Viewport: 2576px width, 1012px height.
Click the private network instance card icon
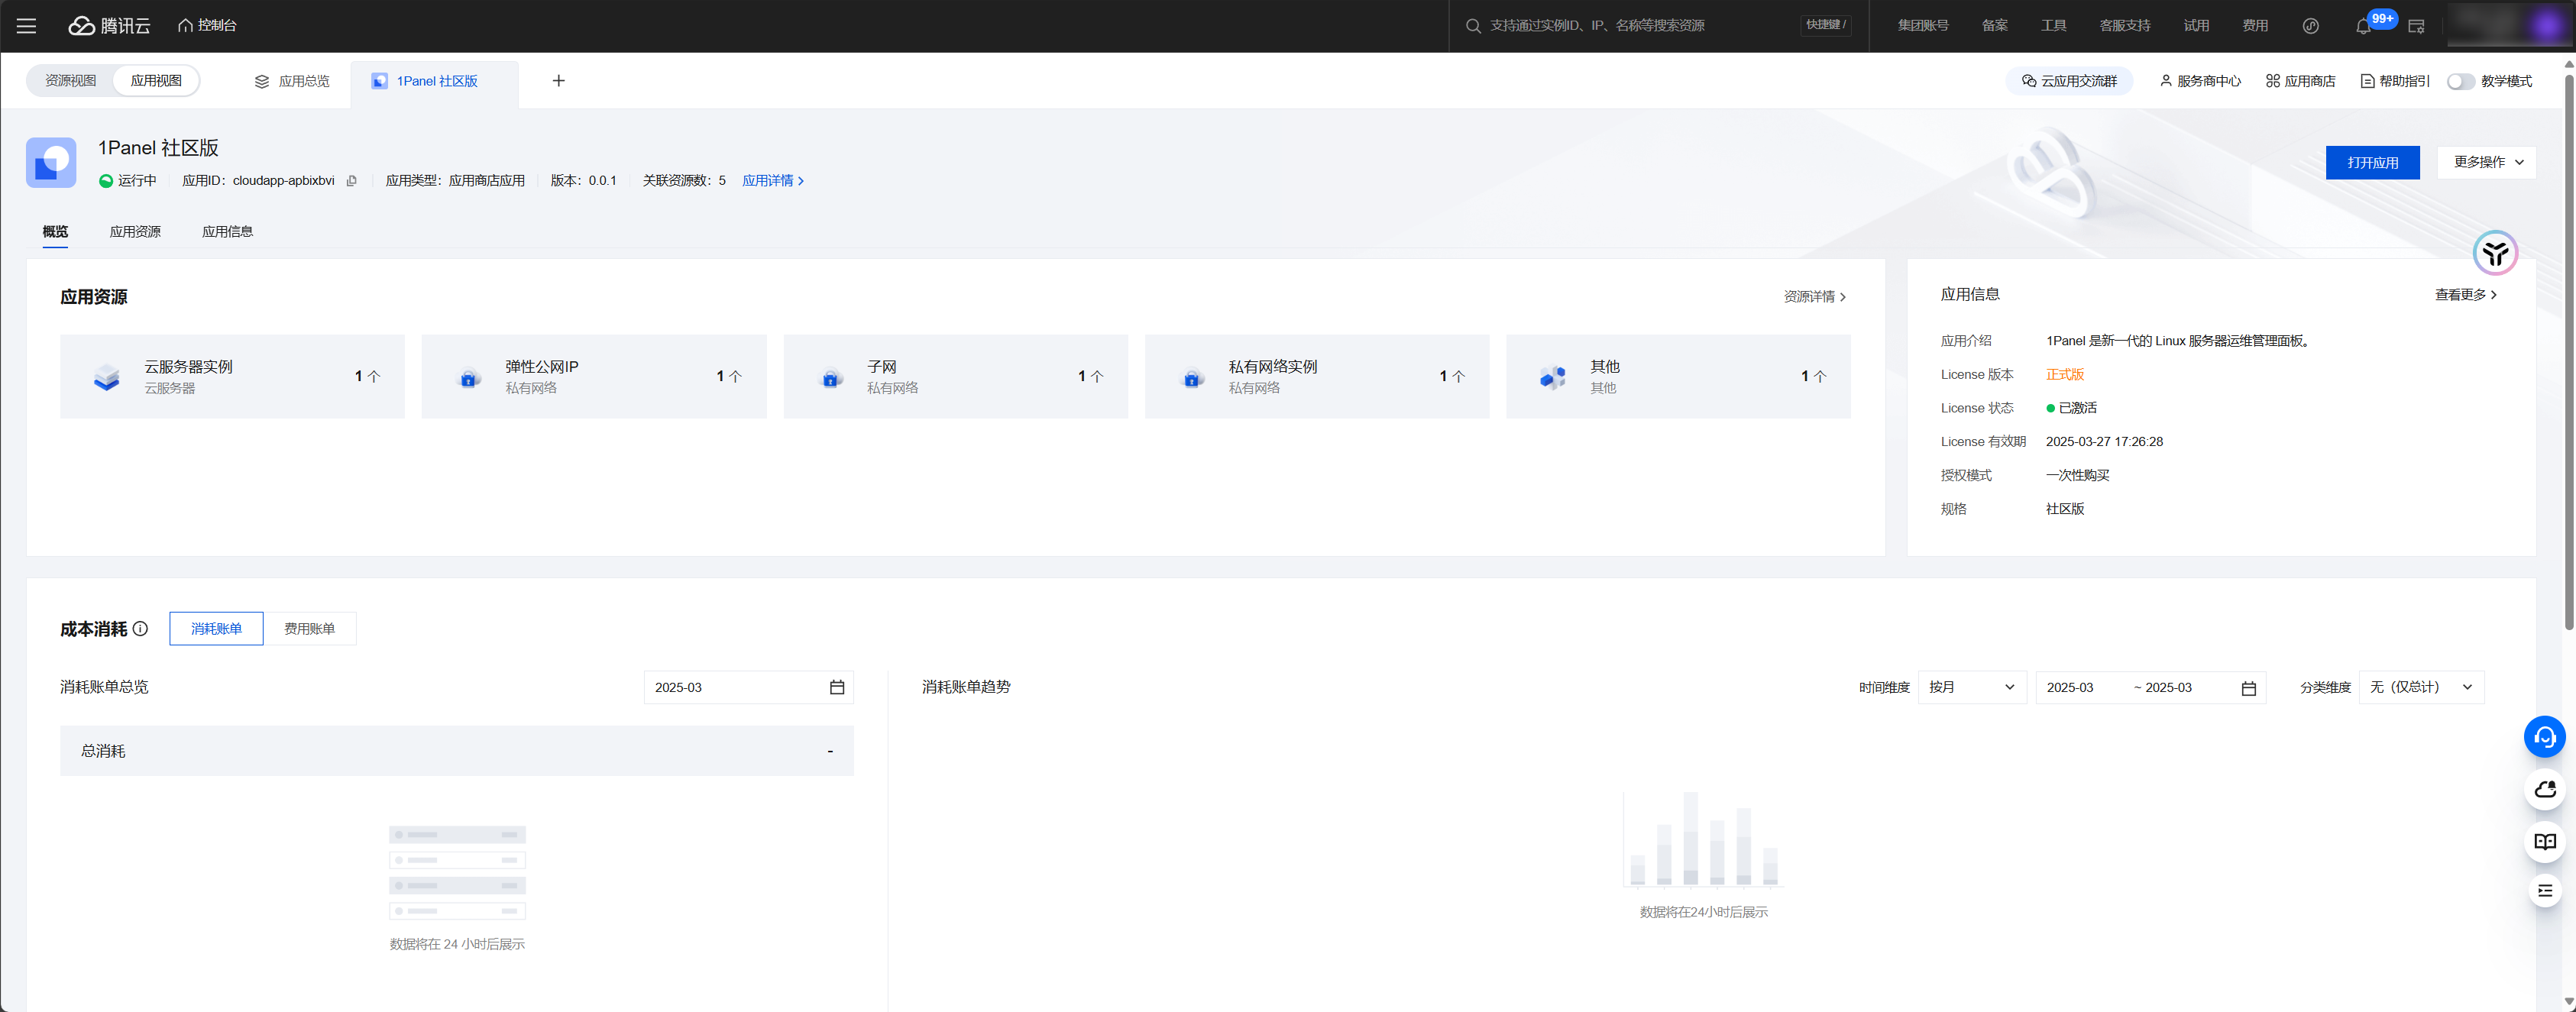pos(1192,378)
